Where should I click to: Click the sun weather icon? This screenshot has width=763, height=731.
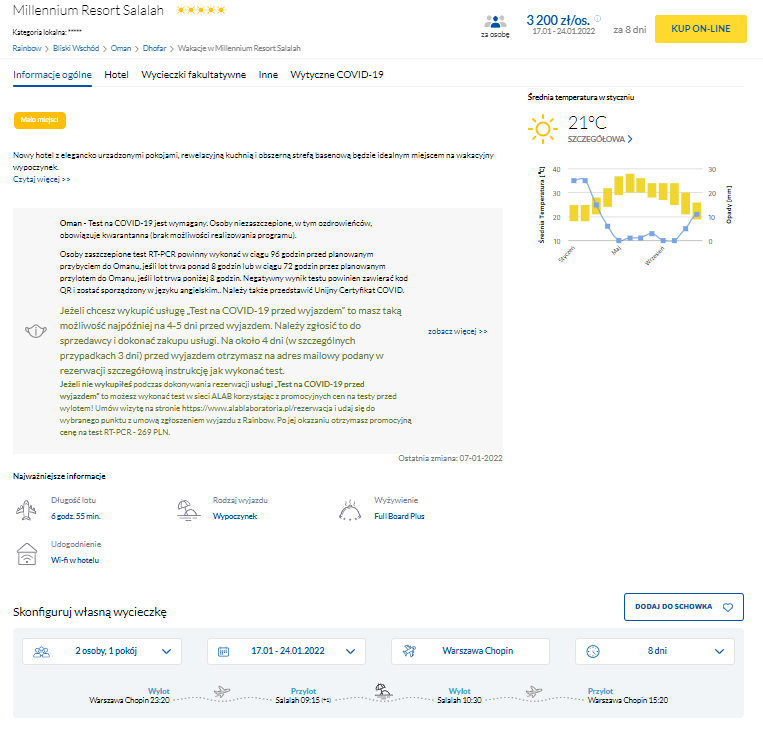coord(543,128)
